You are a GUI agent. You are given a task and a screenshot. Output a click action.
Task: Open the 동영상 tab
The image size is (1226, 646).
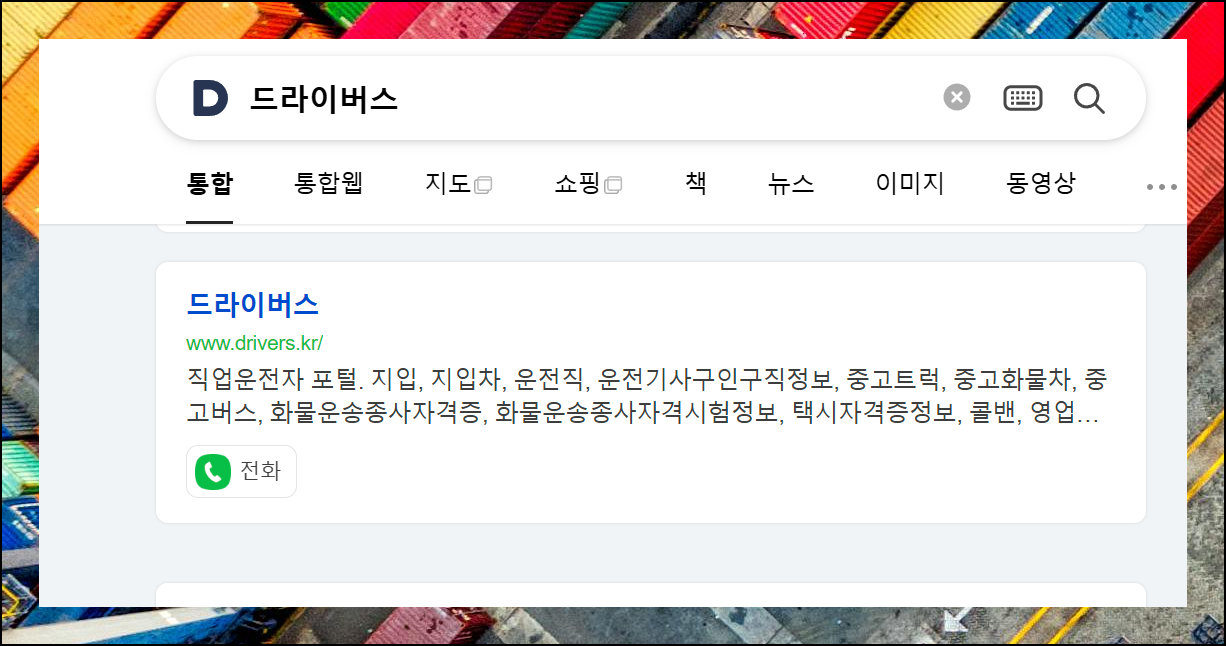click(1041, 184)
